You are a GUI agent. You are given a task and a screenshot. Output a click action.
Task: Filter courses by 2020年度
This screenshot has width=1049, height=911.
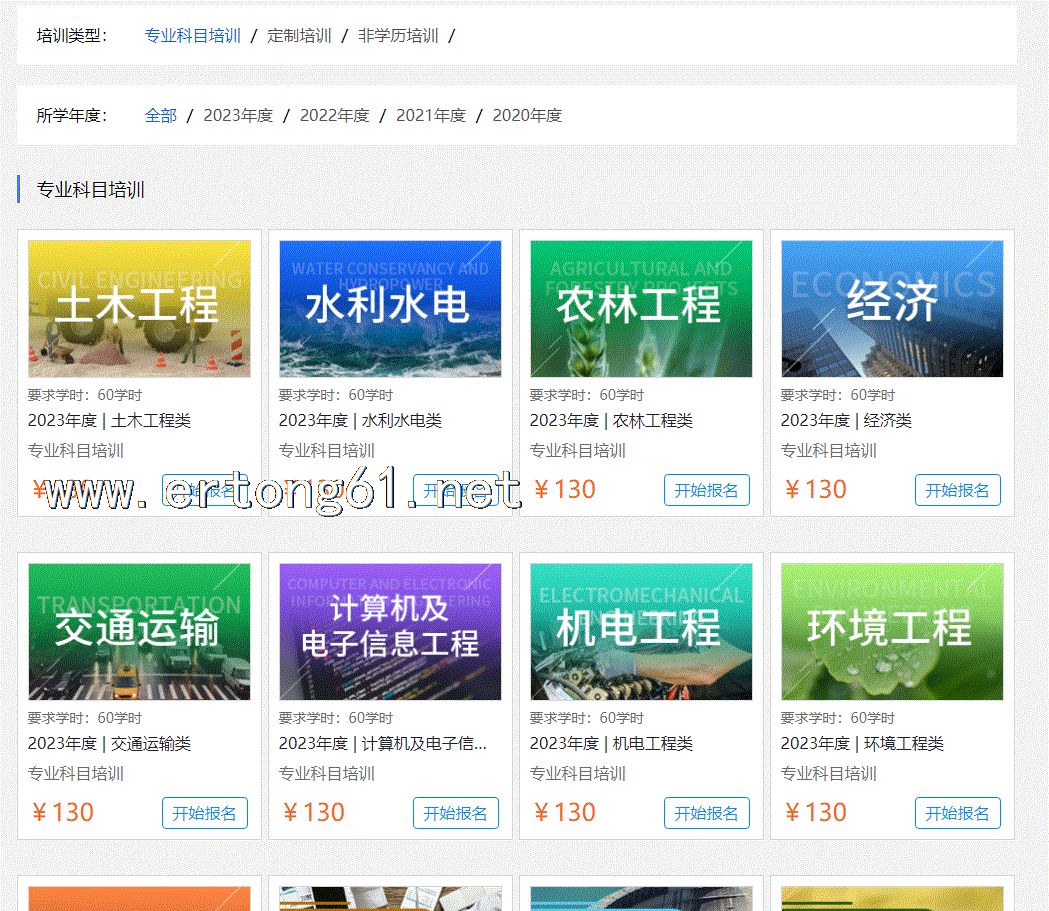527,116
